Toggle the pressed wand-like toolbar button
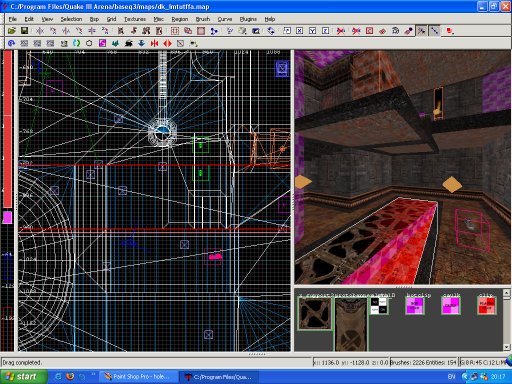The height and width of the screenshot is (384, 512). pos(422,31)
